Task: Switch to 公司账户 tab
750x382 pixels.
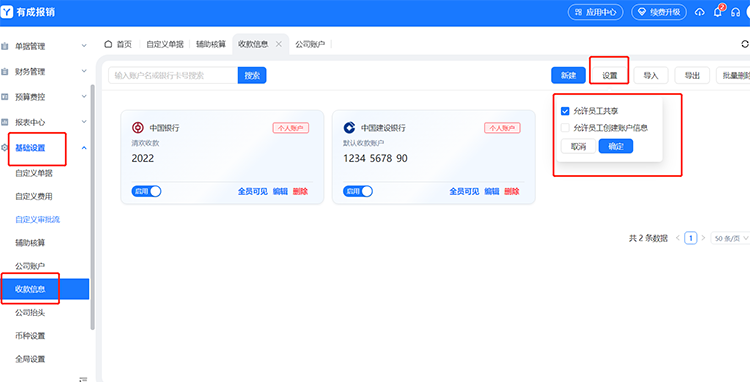Action: (310, 44)
